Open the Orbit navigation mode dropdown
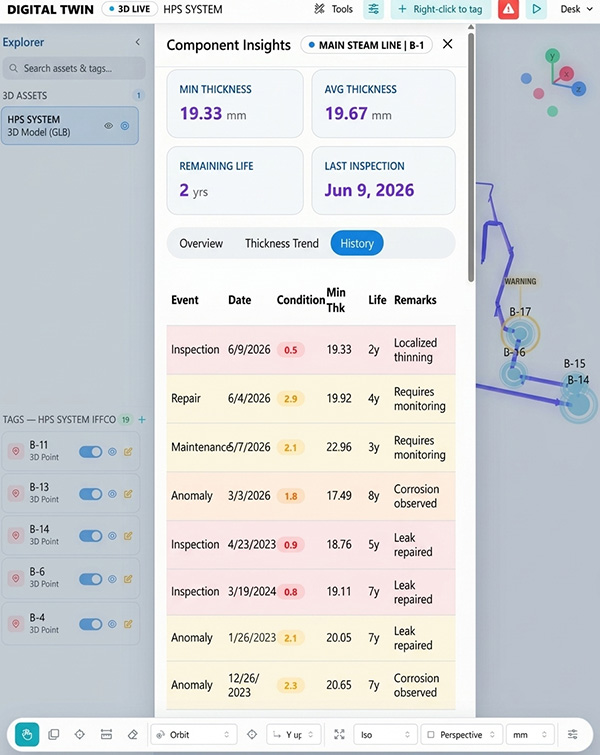 point(194,734)
